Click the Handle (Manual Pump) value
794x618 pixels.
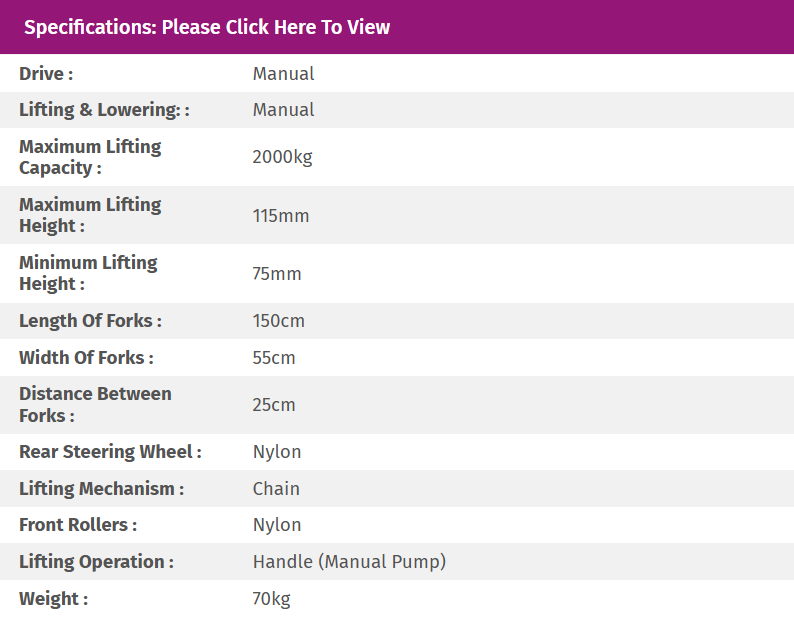[349, 562]
